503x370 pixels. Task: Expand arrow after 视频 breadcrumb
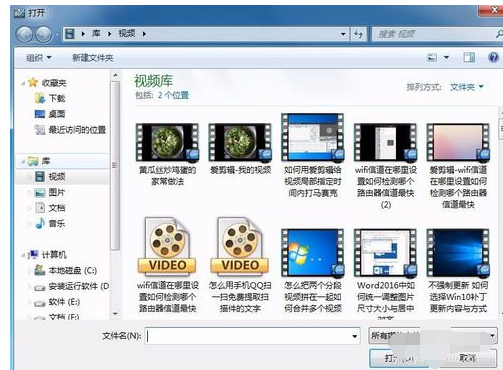tap(144, 34)
